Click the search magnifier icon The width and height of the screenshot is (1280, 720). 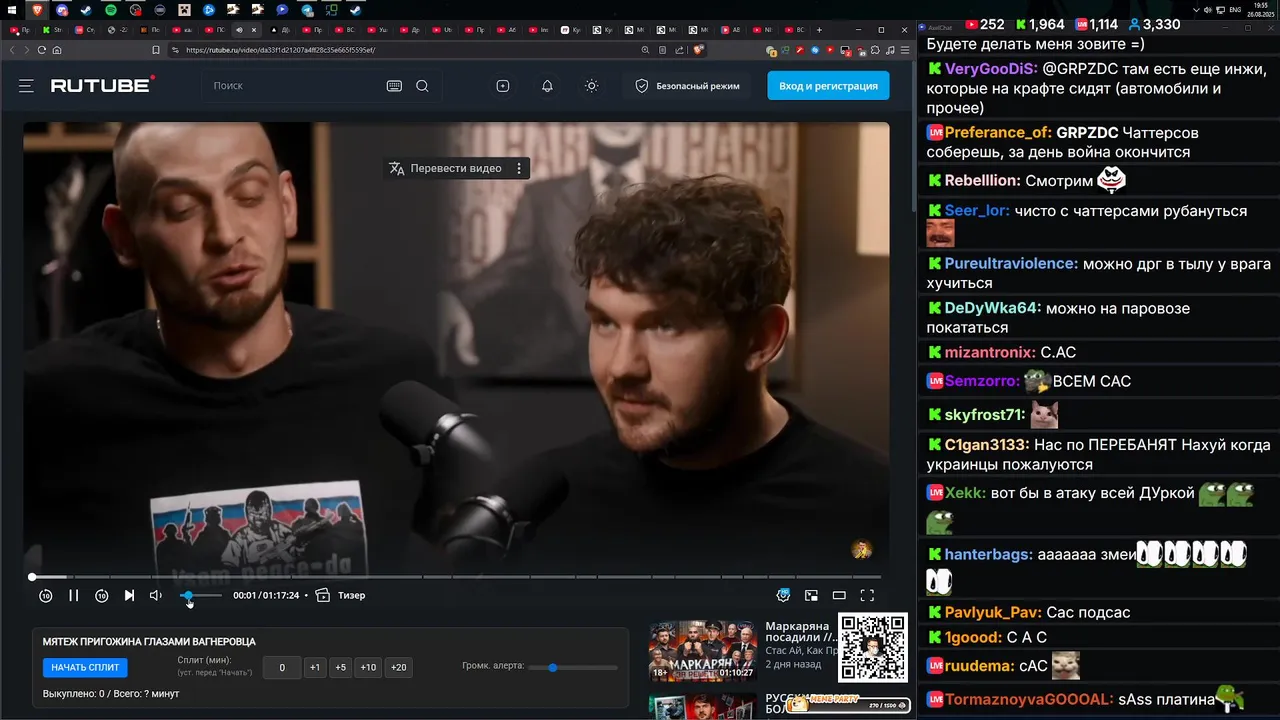pos(422,86)
